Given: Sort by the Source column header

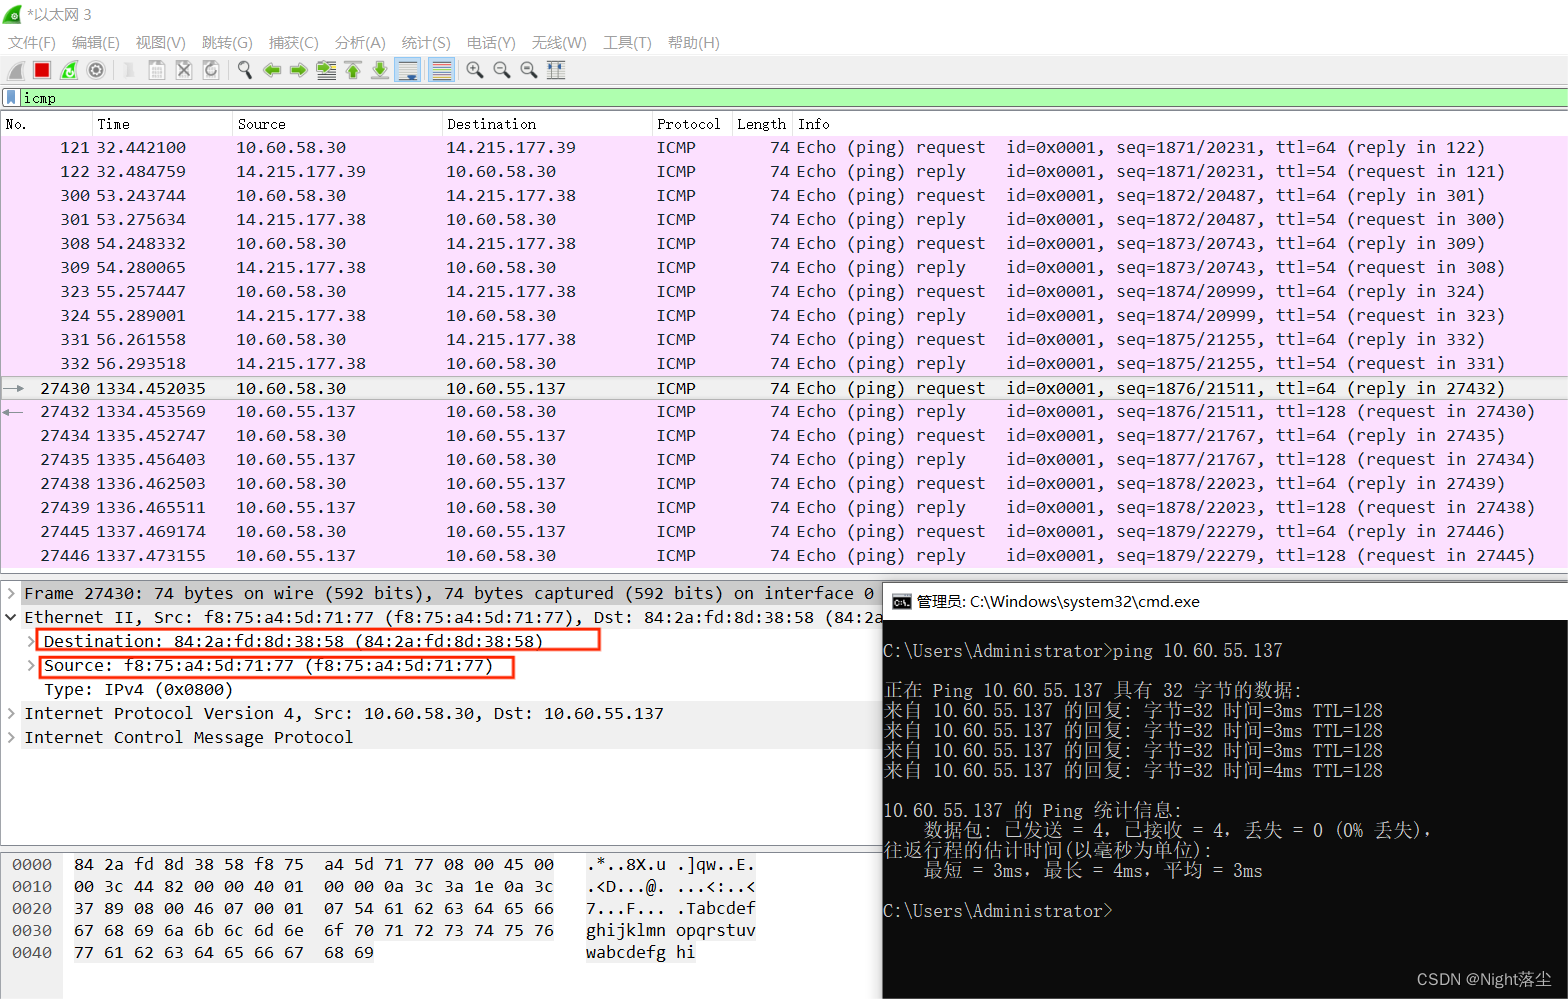Looking at the screenshot, I should (x=336, y=124).
